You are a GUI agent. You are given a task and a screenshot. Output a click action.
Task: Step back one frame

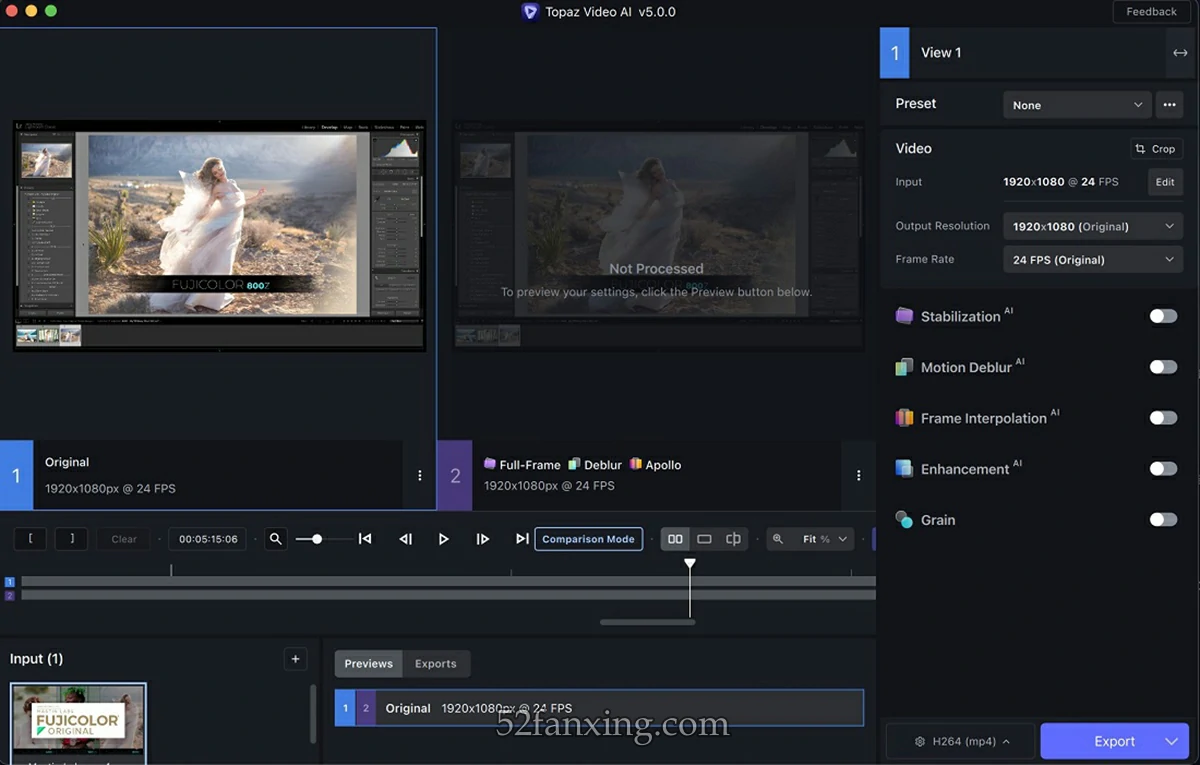pyautogui.click(x=405, y=539)
